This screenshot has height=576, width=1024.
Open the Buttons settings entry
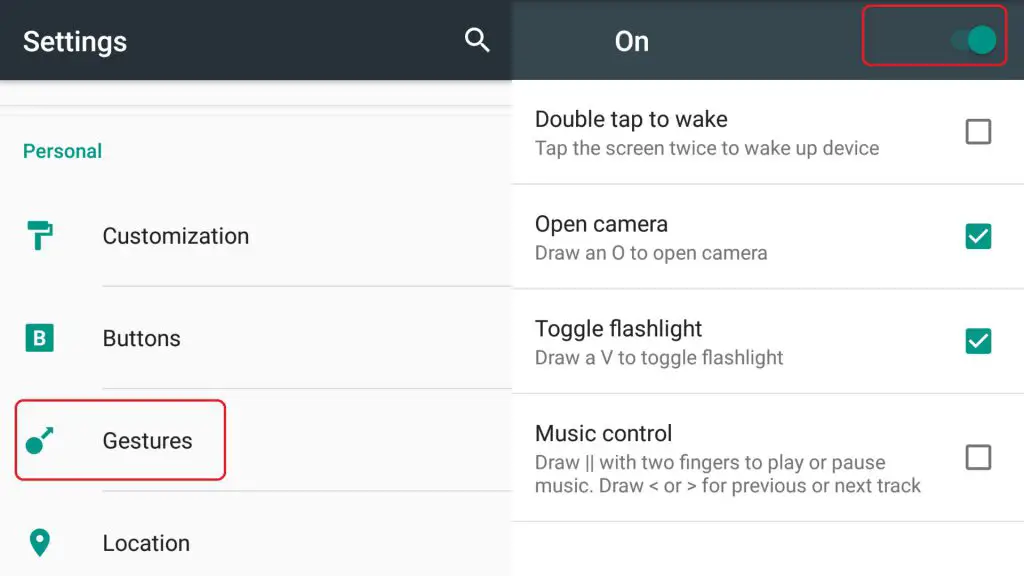pos(256,338)
